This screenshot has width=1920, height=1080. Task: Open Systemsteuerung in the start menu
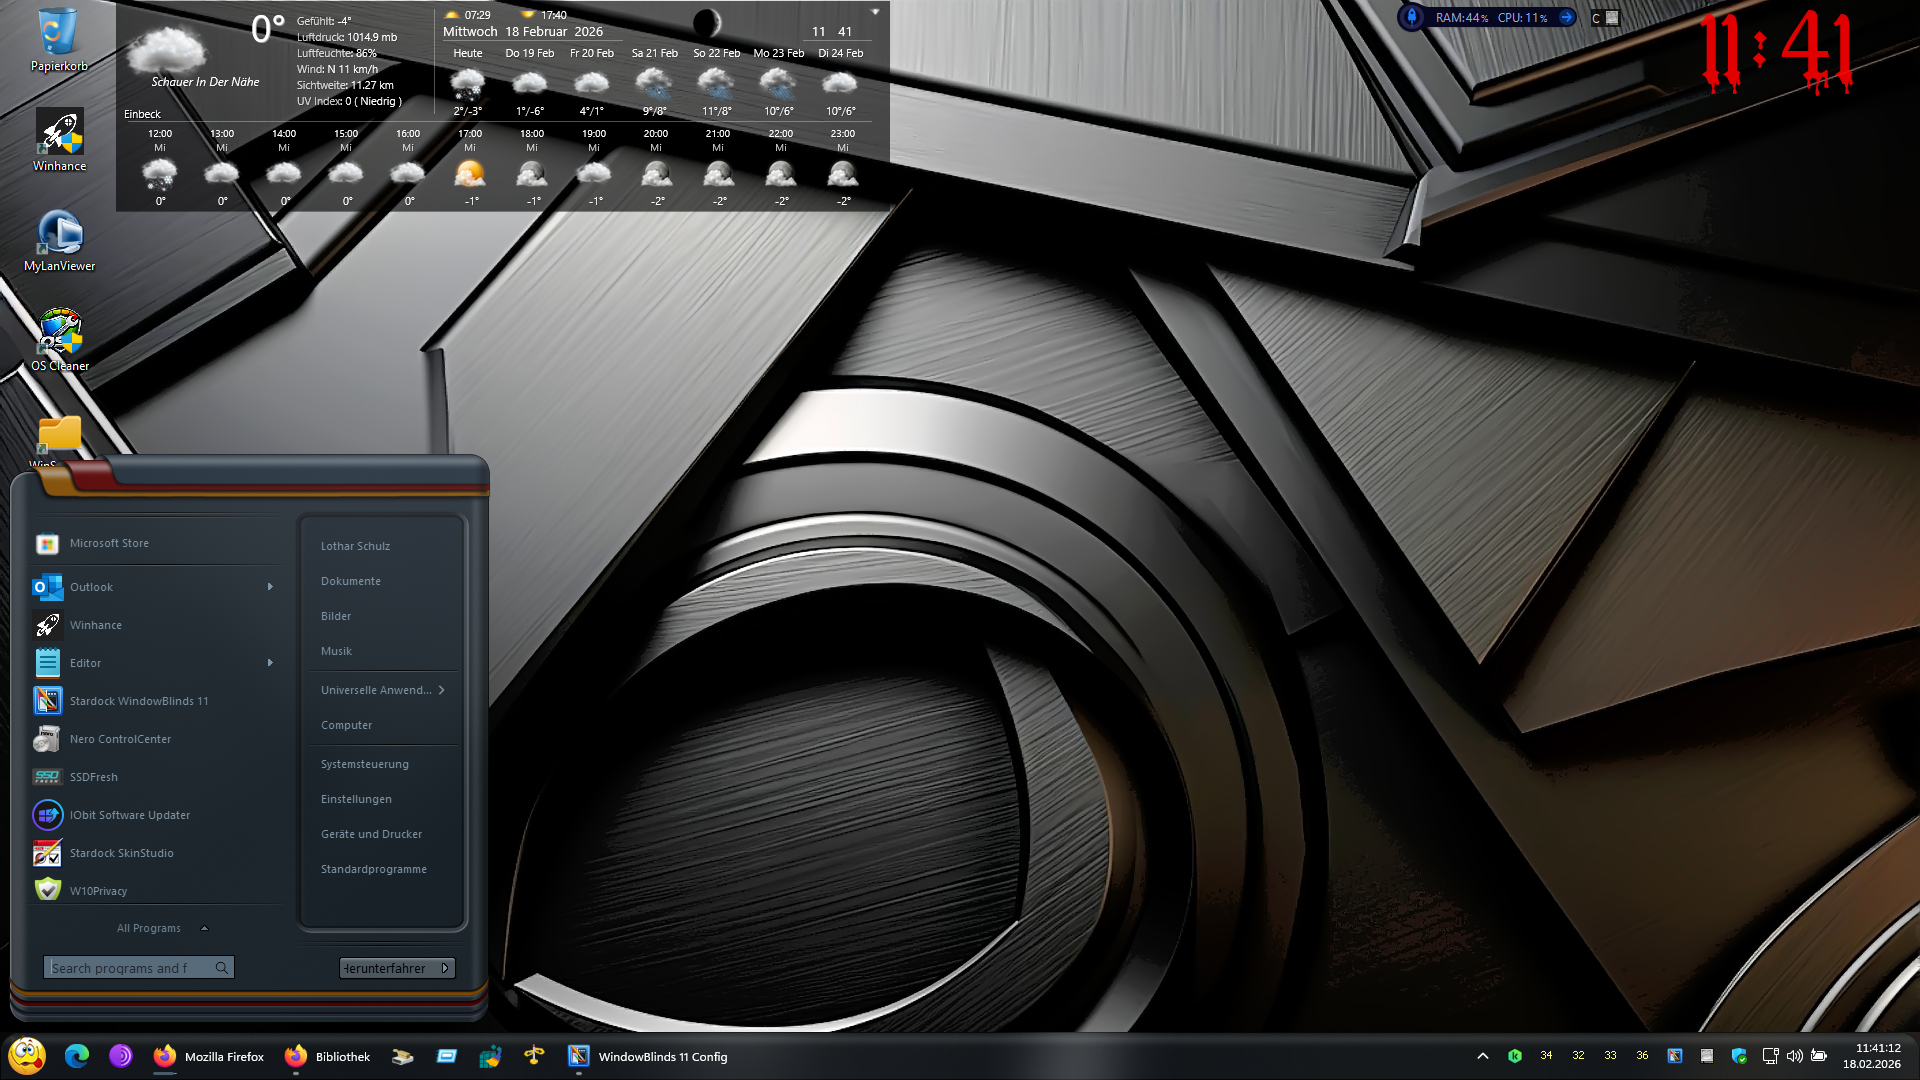click(x=364, y=764)
